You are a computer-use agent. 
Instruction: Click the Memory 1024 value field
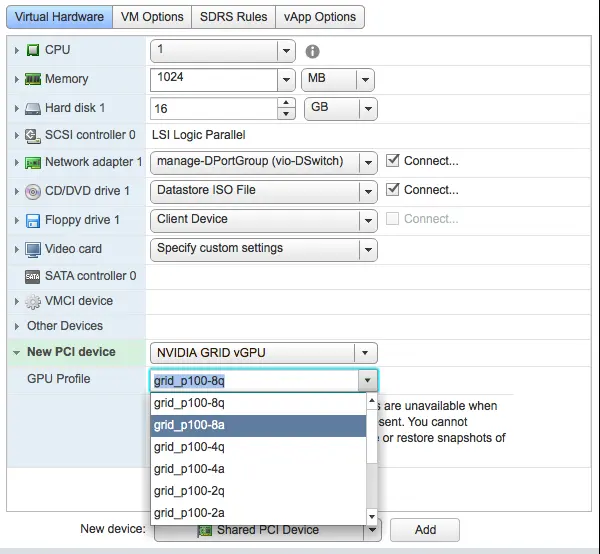[x=214, y=80]
